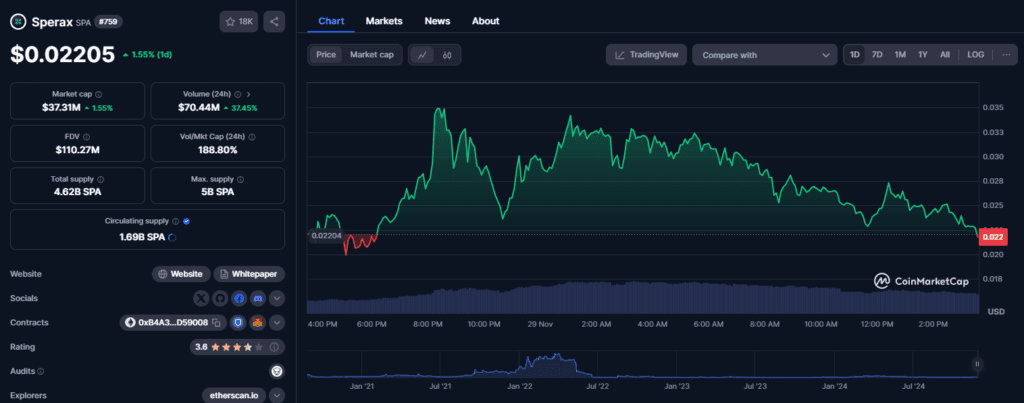The height and width of the screenshot is (403, 1024).
Task: Open Sperax GitHub social link
Action: click(x=221, y=298)
